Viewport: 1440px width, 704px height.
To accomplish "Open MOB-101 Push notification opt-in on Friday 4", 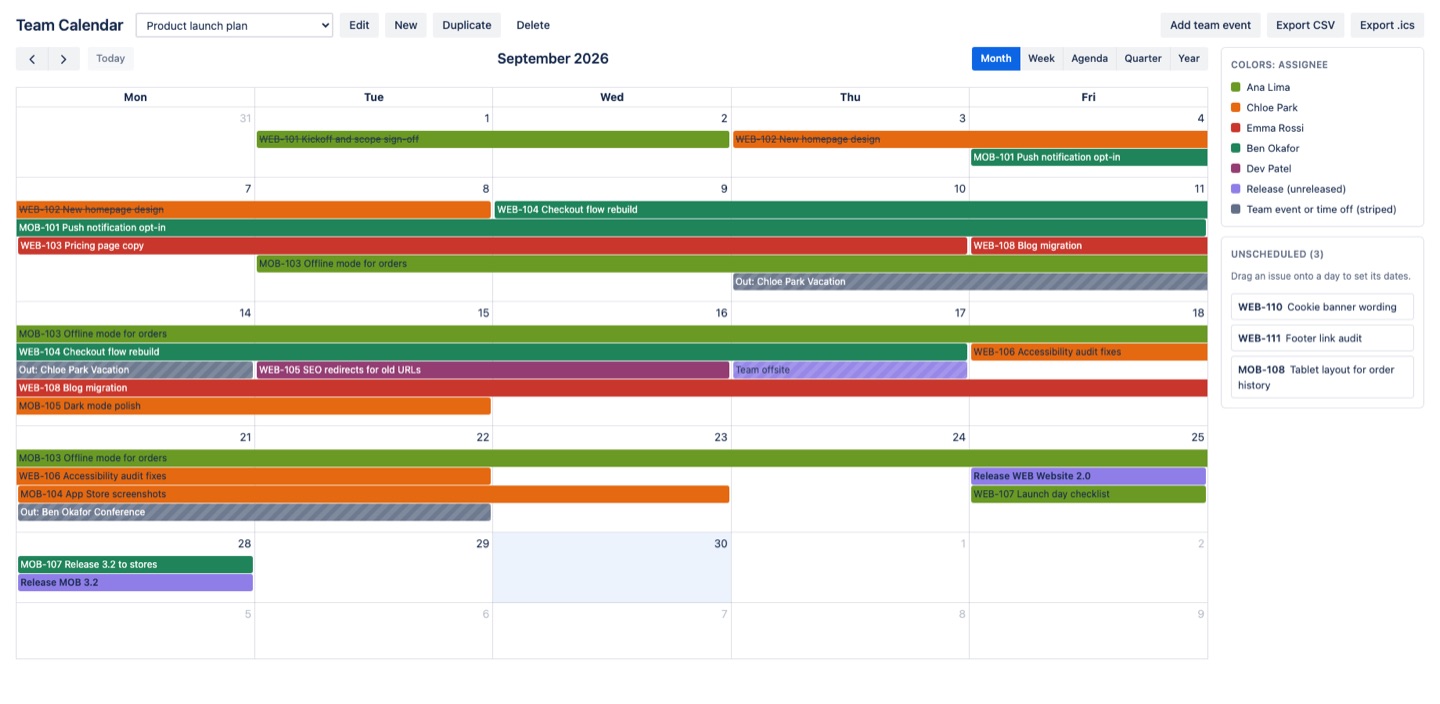I will tap(1089, 158).
